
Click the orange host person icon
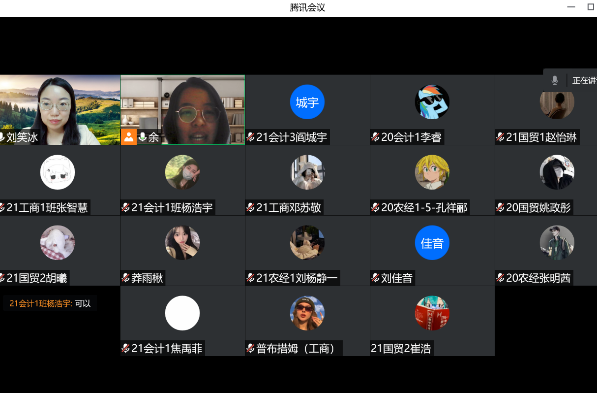[129, 137]
